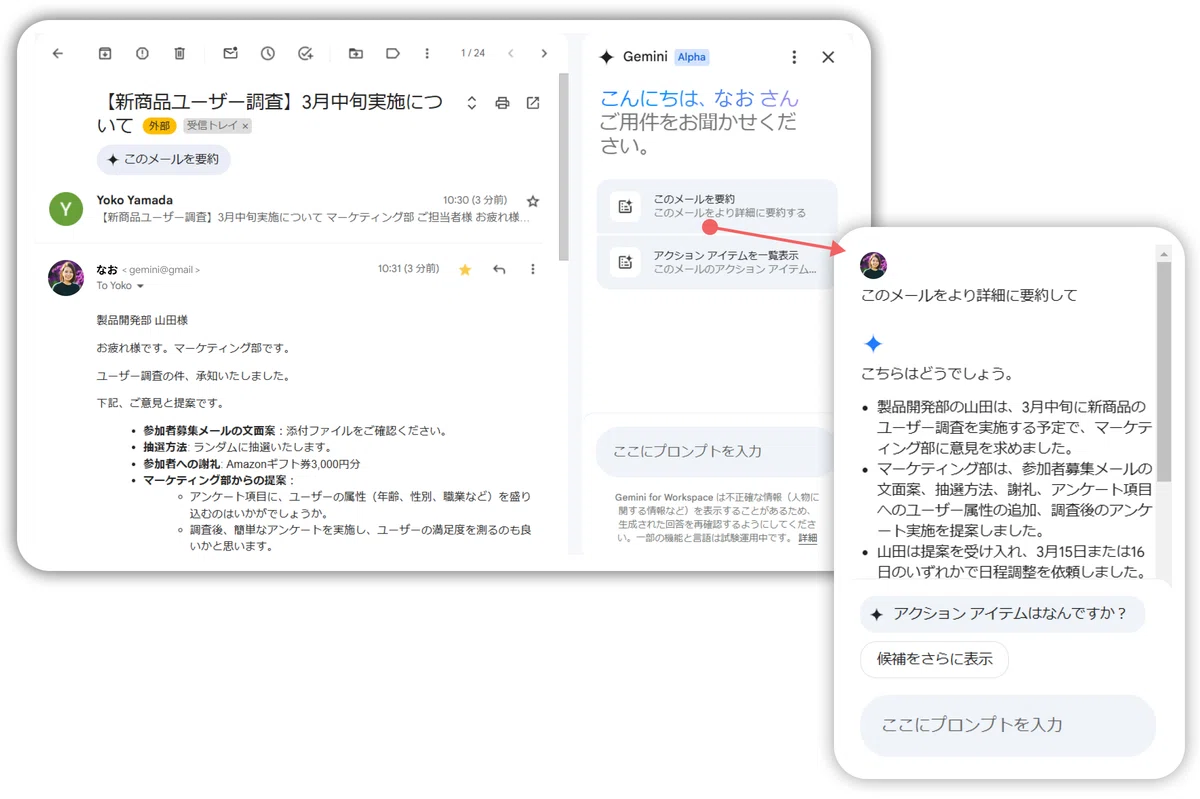Click the このメールを要約 chip under the subject
Image resolution: width=1200 pixels, height=799 pixels.
point(164,159)
